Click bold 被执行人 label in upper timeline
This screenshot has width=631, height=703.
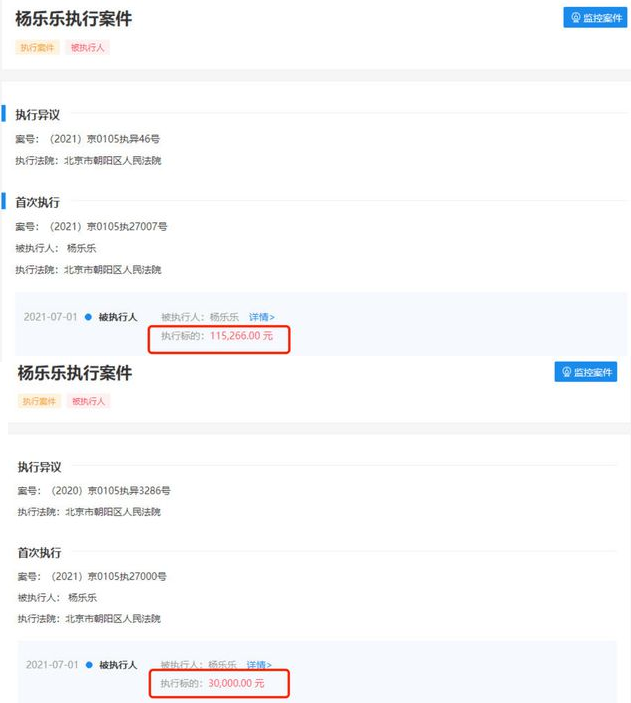click(118, 317)
